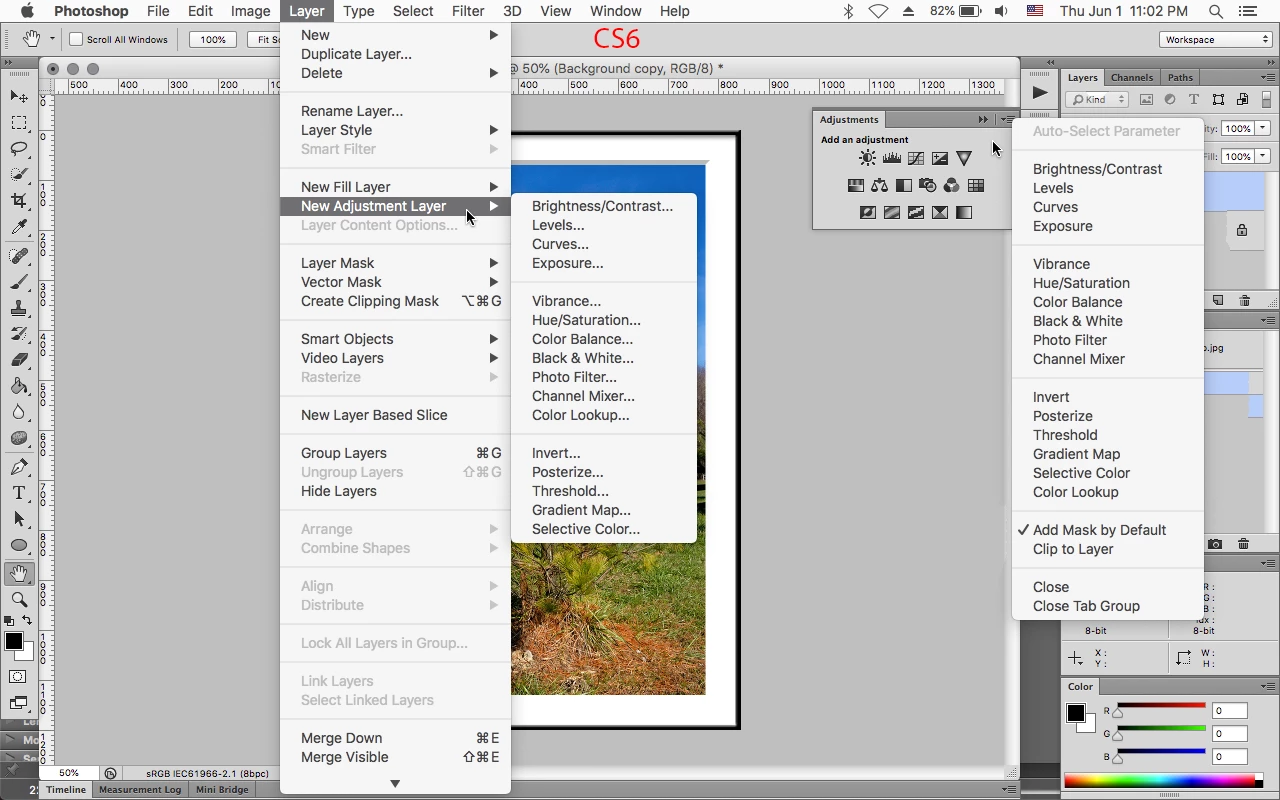Click the Photo Filter camera icon
Screen dimensions: 1280x800
pos(927,185)
